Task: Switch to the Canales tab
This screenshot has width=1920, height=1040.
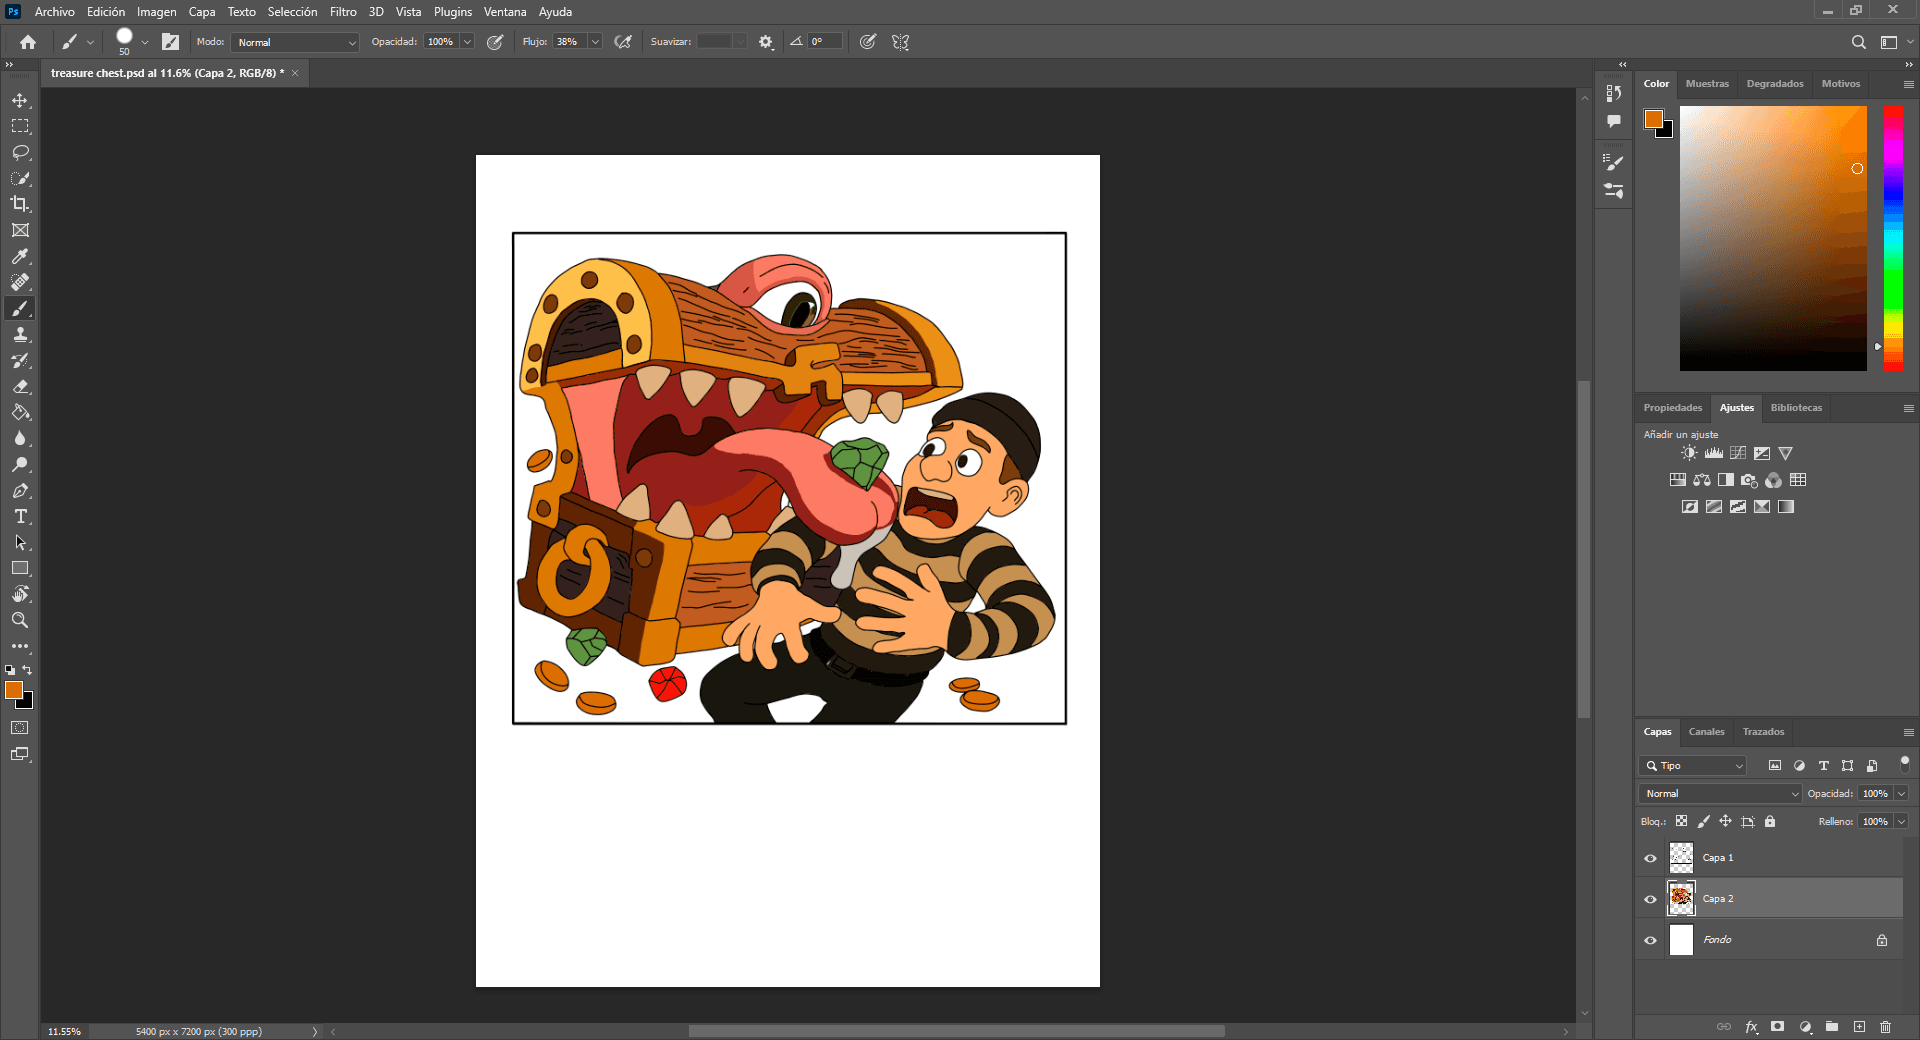Action: [1706, 732]
